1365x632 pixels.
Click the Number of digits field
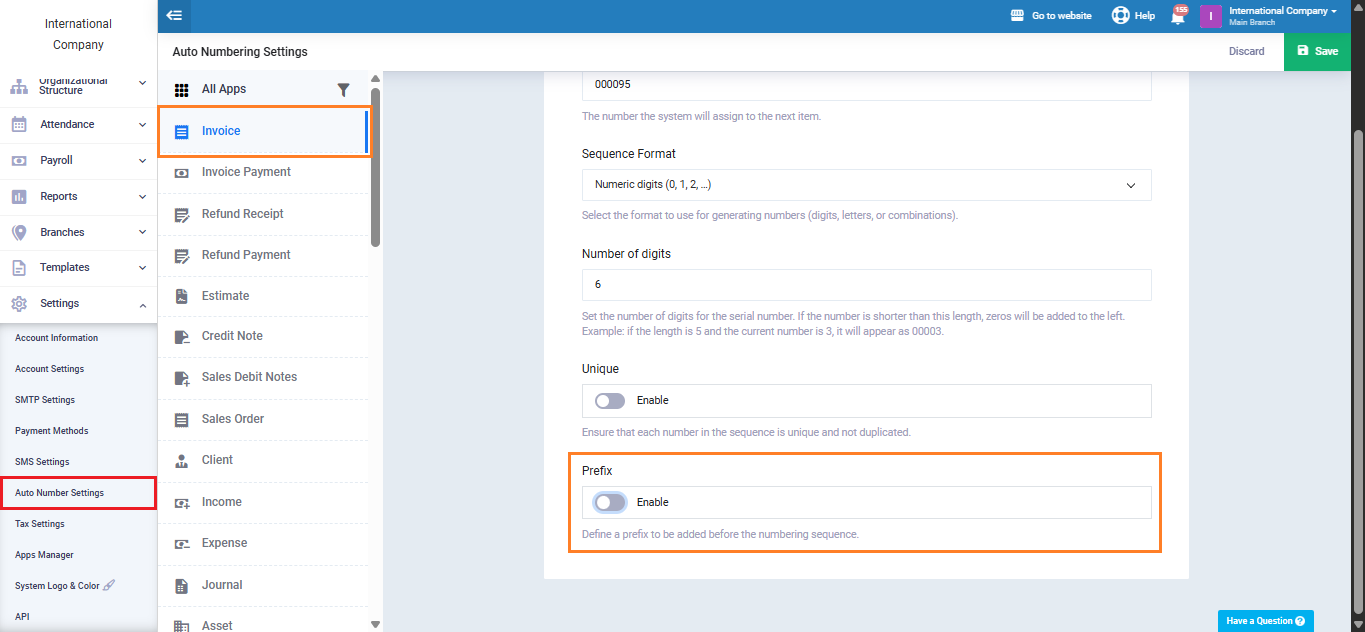point(866,285)
